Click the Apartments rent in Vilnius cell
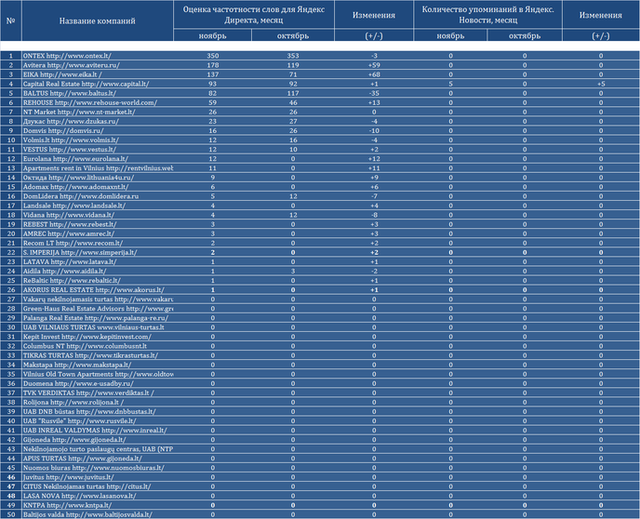 [97, 168]
